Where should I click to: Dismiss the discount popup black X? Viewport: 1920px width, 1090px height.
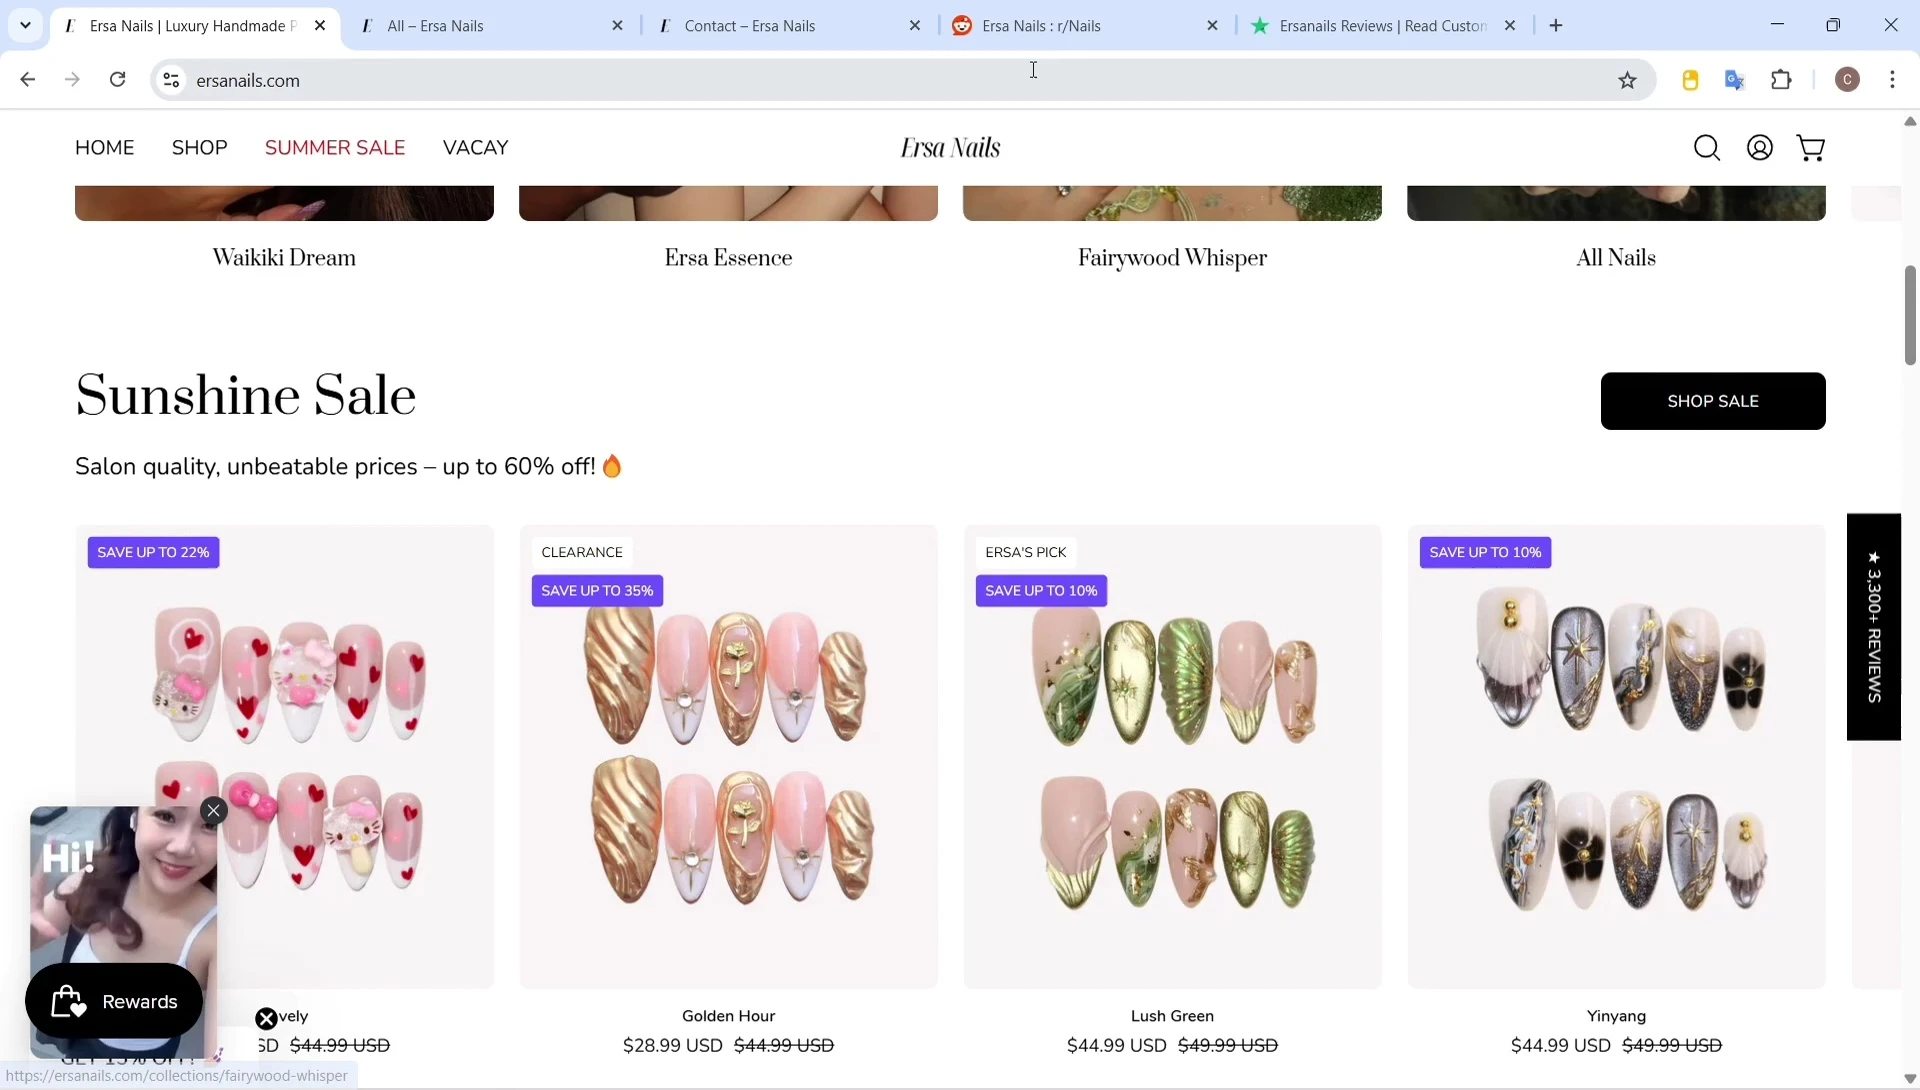tap(266, 1019)
